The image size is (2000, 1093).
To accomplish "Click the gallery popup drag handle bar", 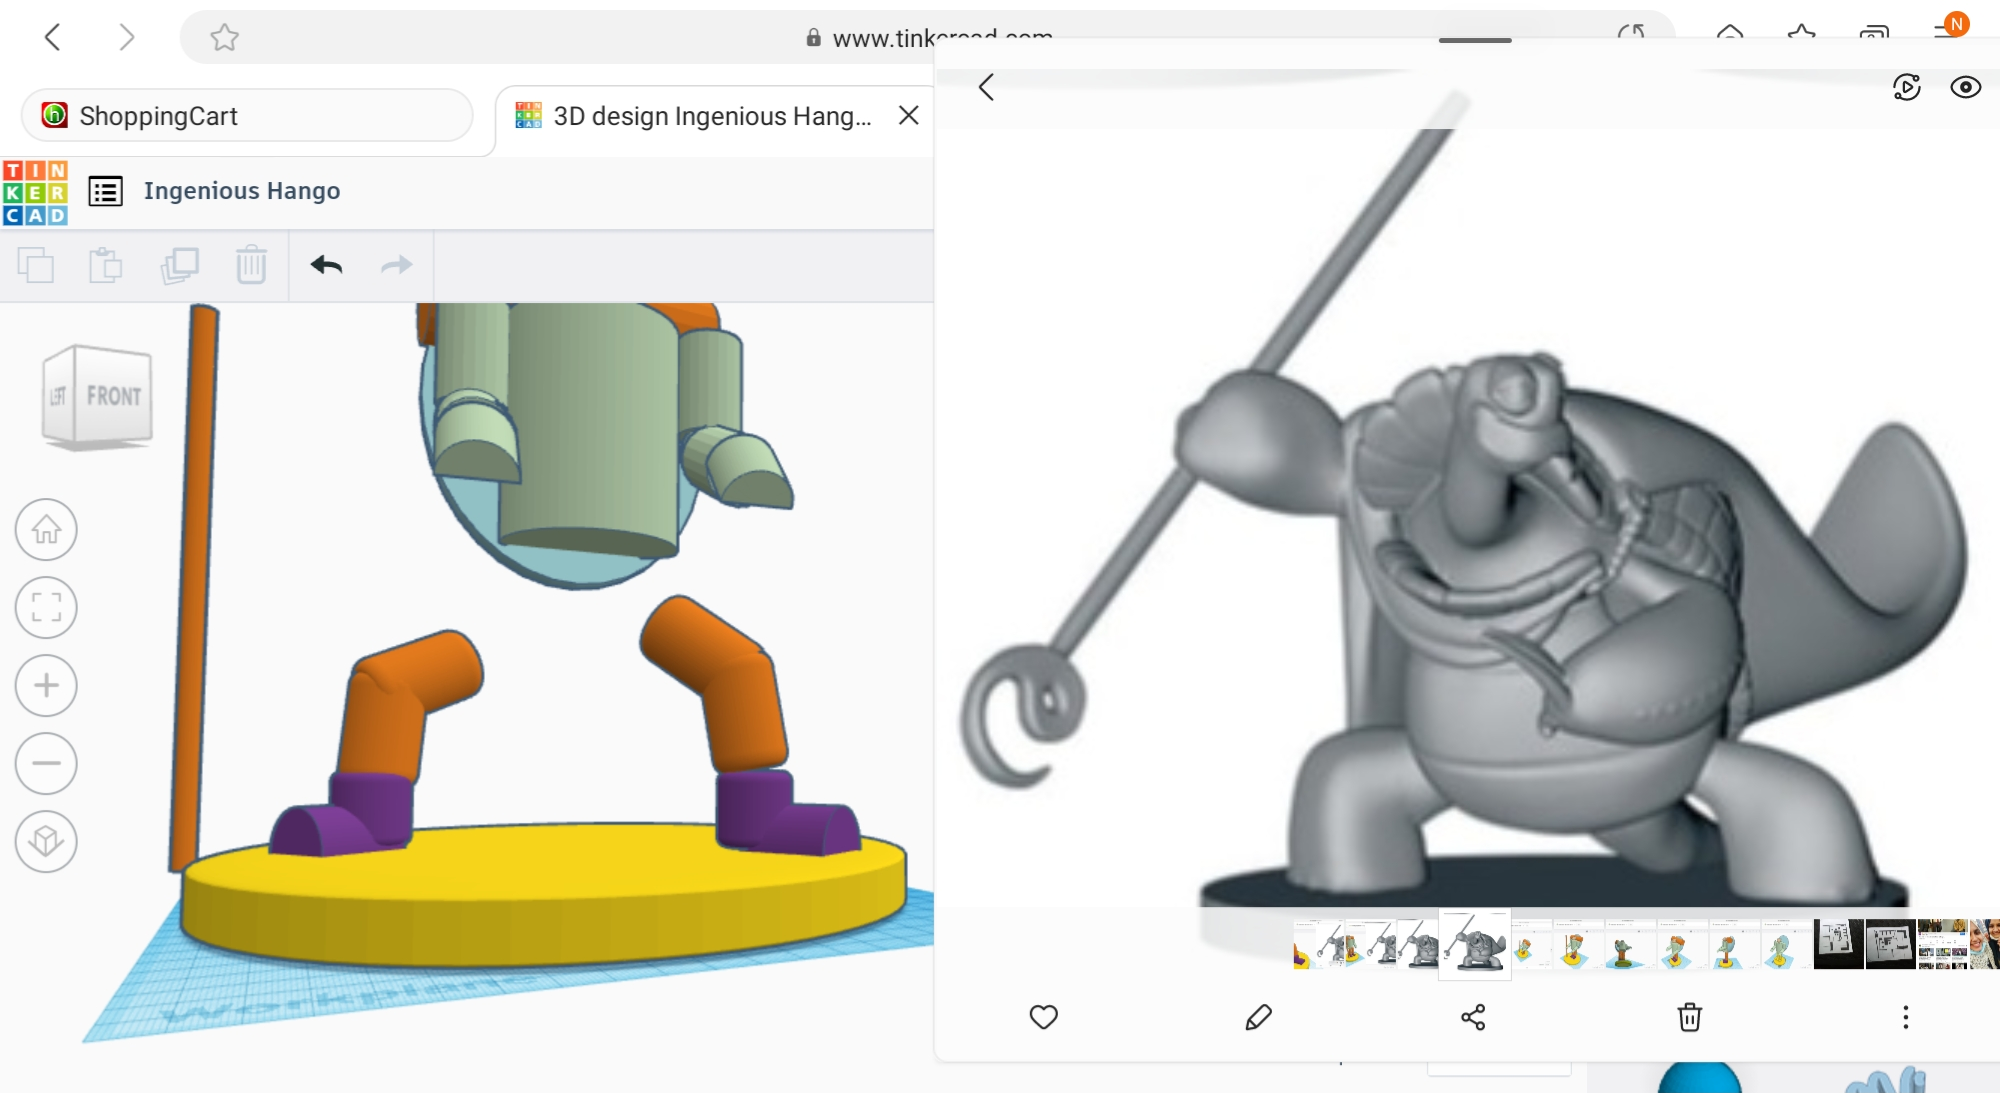I will coord(1475,40).
